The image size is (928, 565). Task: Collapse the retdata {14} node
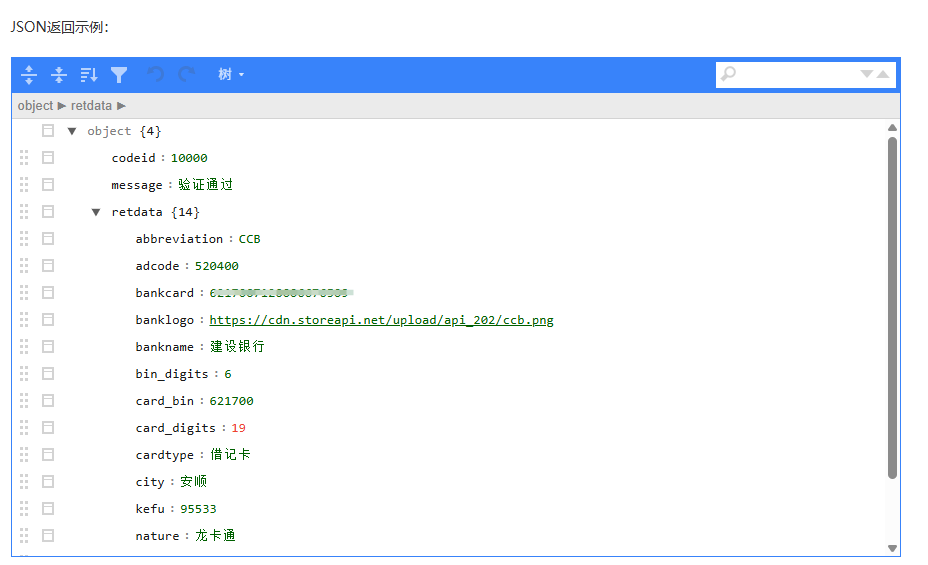click(x=96, y=212)
